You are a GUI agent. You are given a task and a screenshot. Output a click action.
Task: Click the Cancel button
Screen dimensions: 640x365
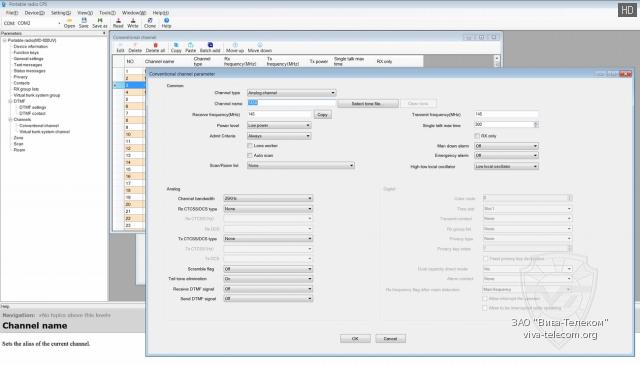[390, 338]
